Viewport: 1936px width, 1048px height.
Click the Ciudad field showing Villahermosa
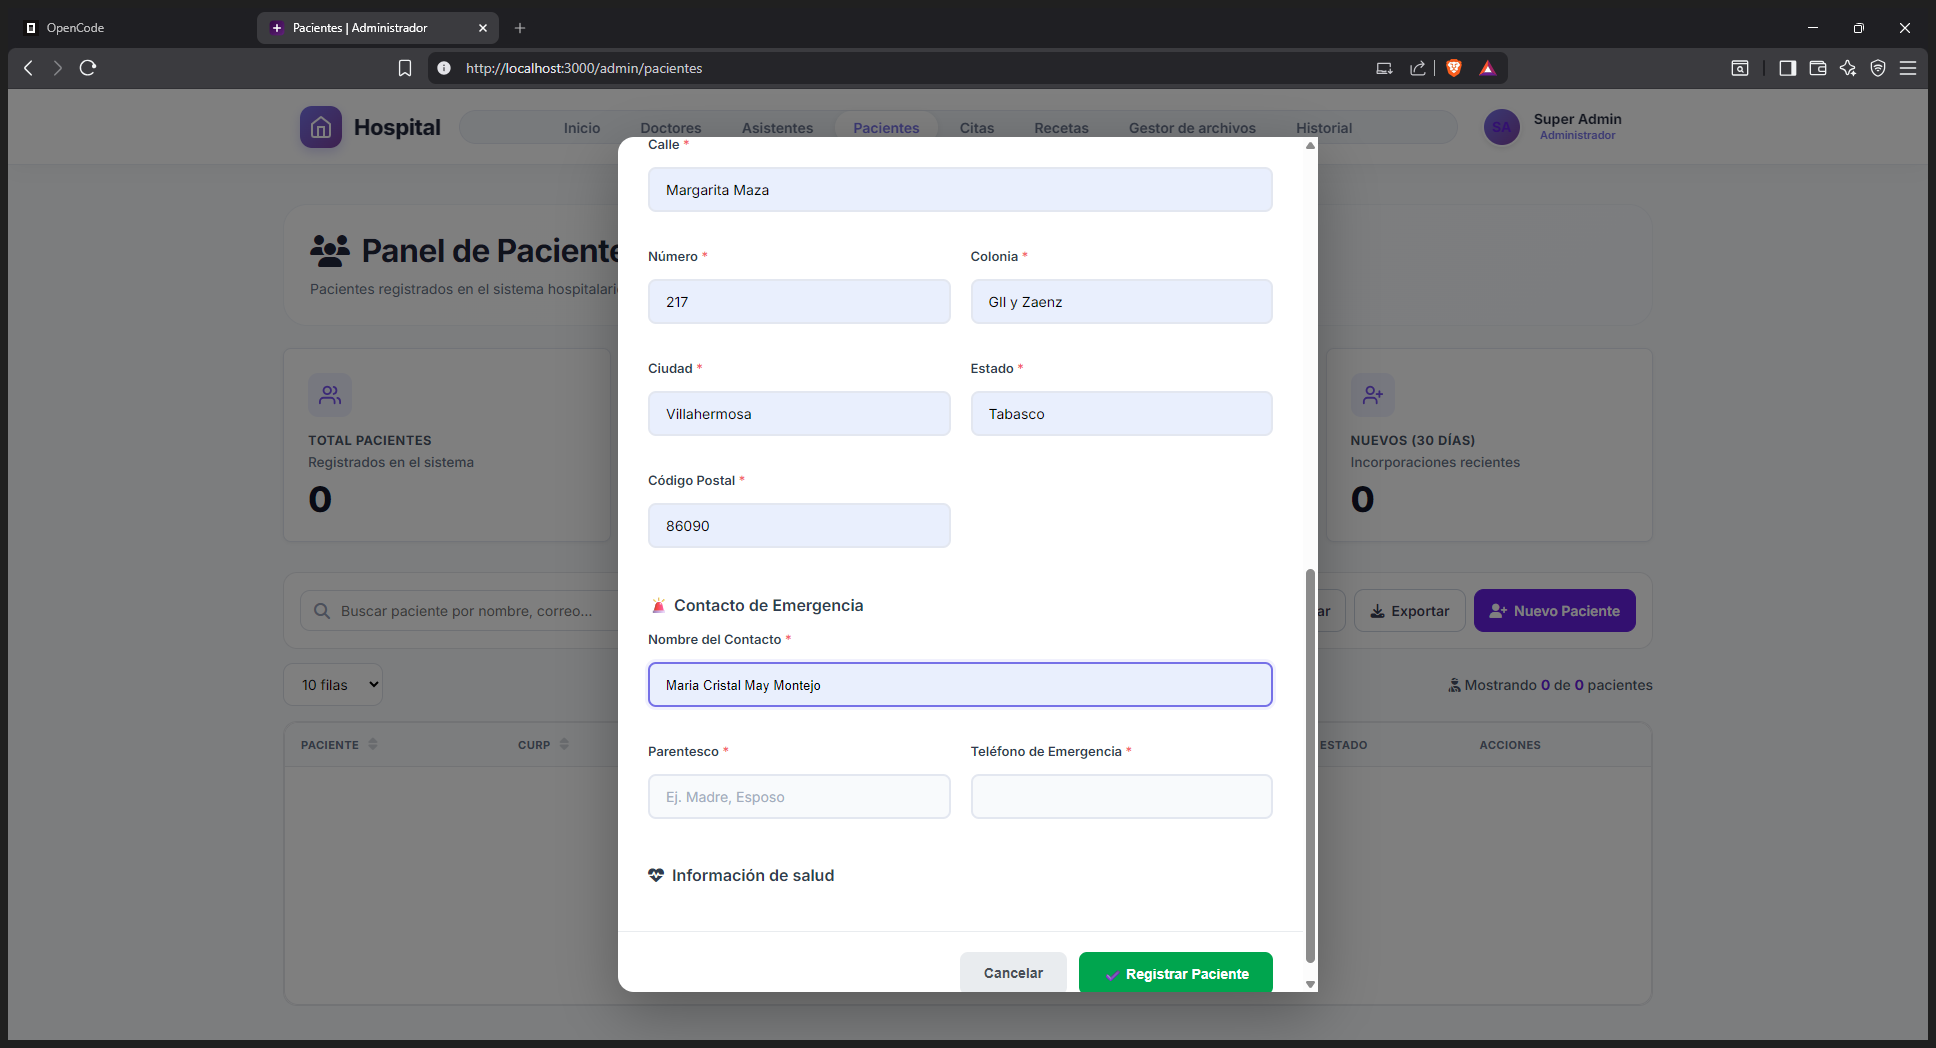coord(799,414)
